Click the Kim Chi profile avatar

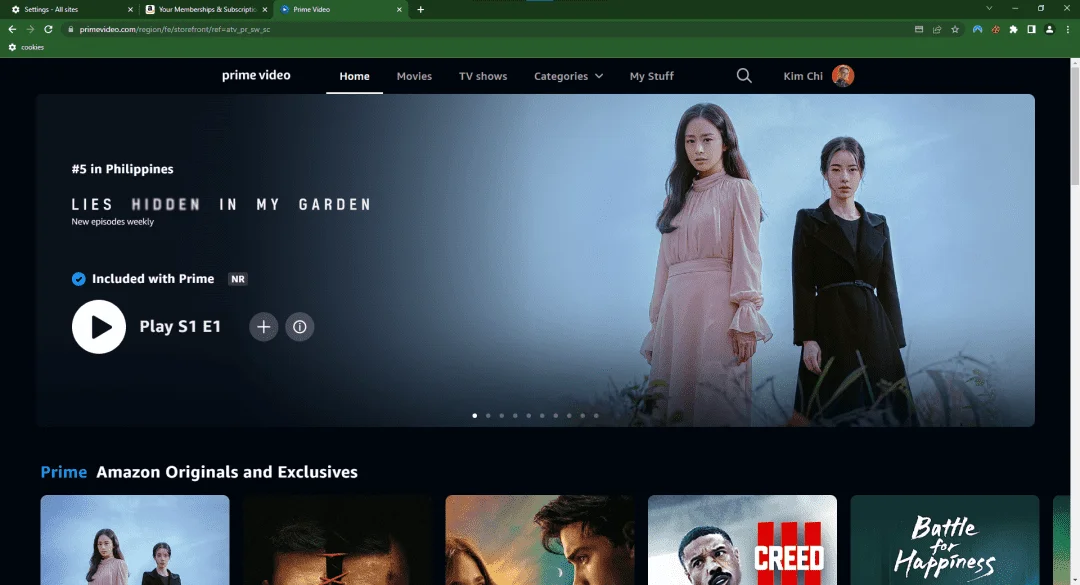[x=843, y=76]
